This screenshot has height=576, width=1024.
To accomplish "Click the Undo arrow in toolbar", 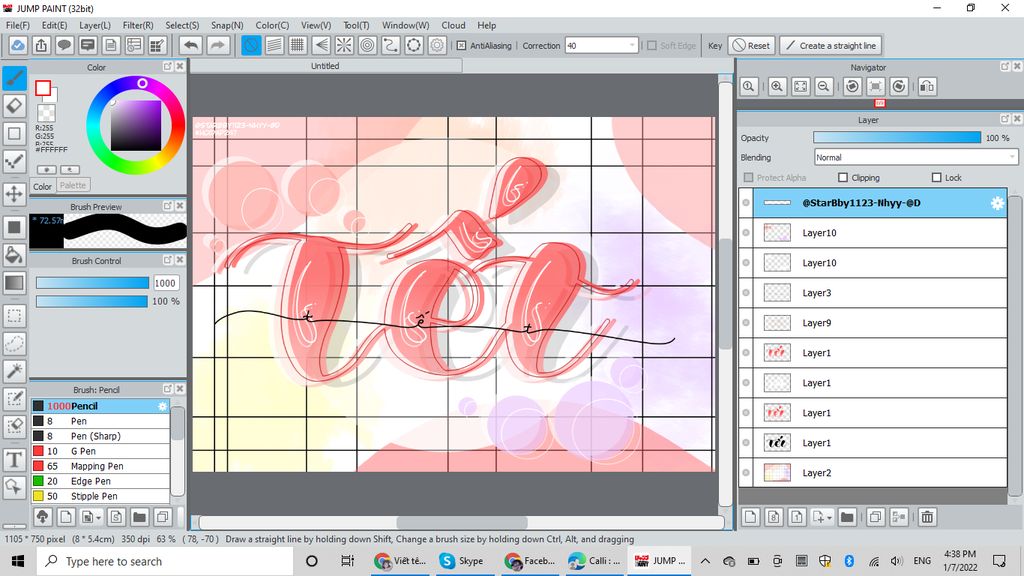I will click(x=190, y=45).
